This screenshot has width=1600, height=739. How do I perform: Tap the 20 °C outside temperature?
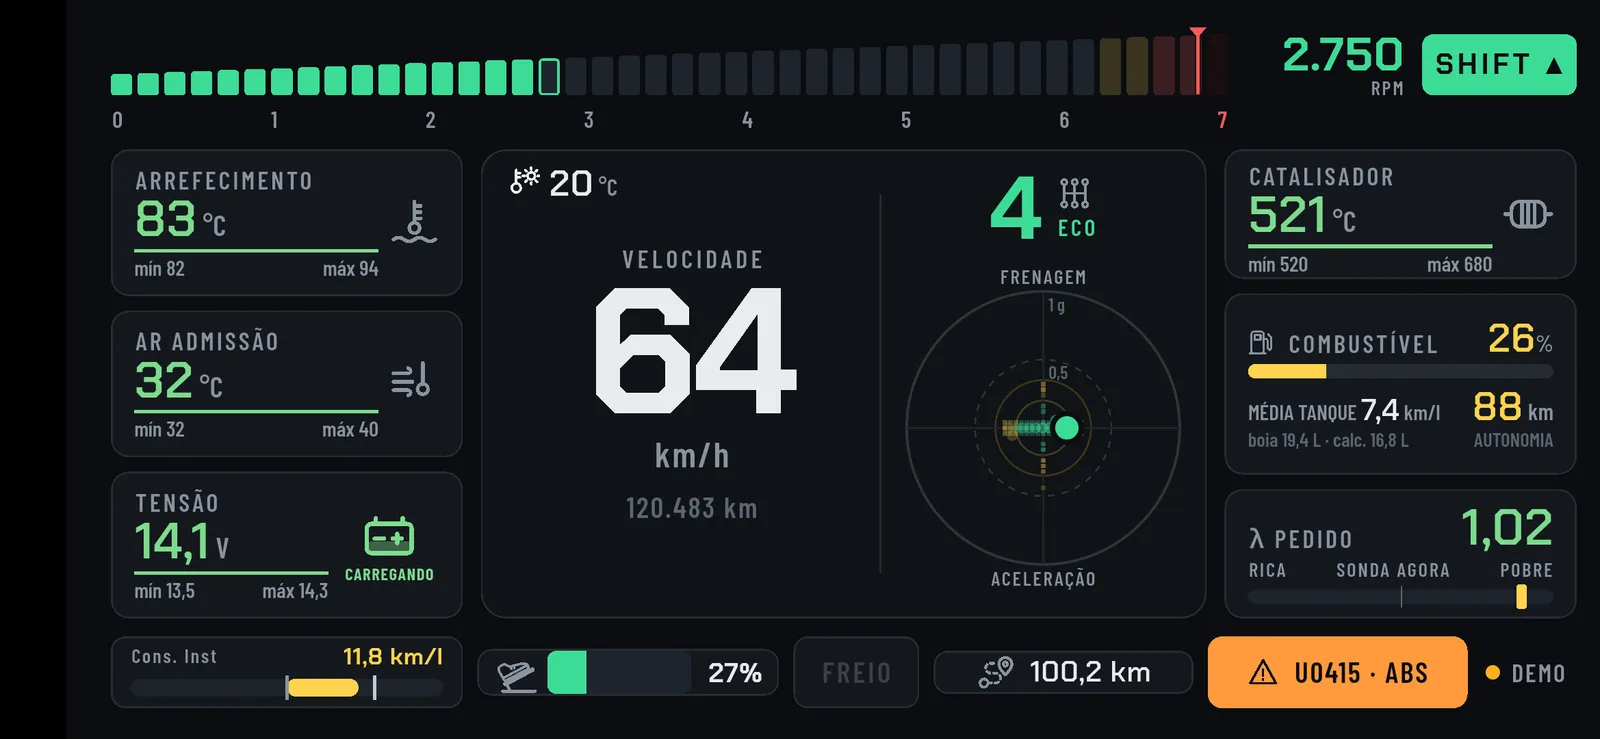point(583,184)
